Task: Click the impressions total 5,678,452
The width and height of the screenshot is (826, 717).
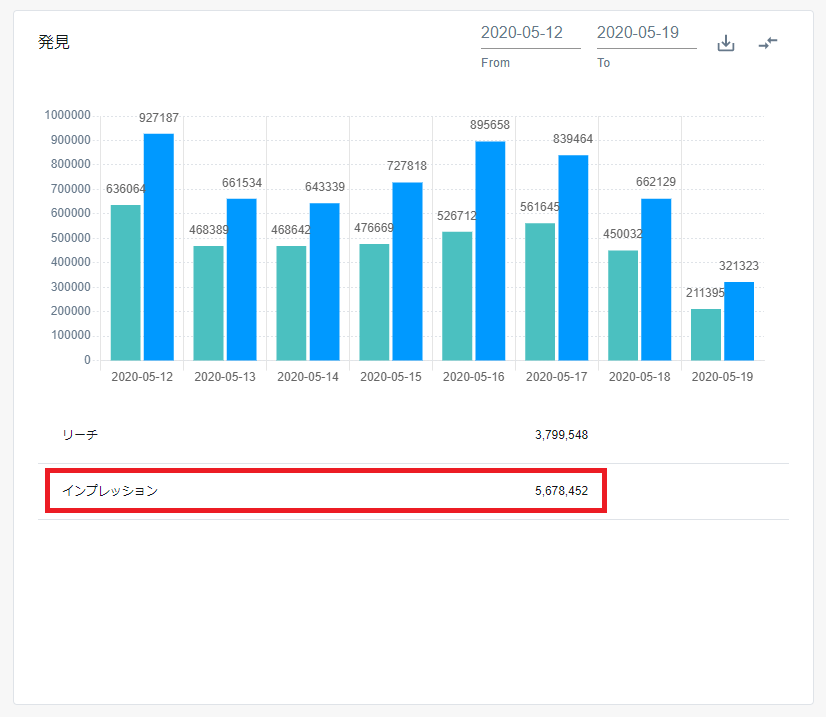Action: click(x=561, y=491)
